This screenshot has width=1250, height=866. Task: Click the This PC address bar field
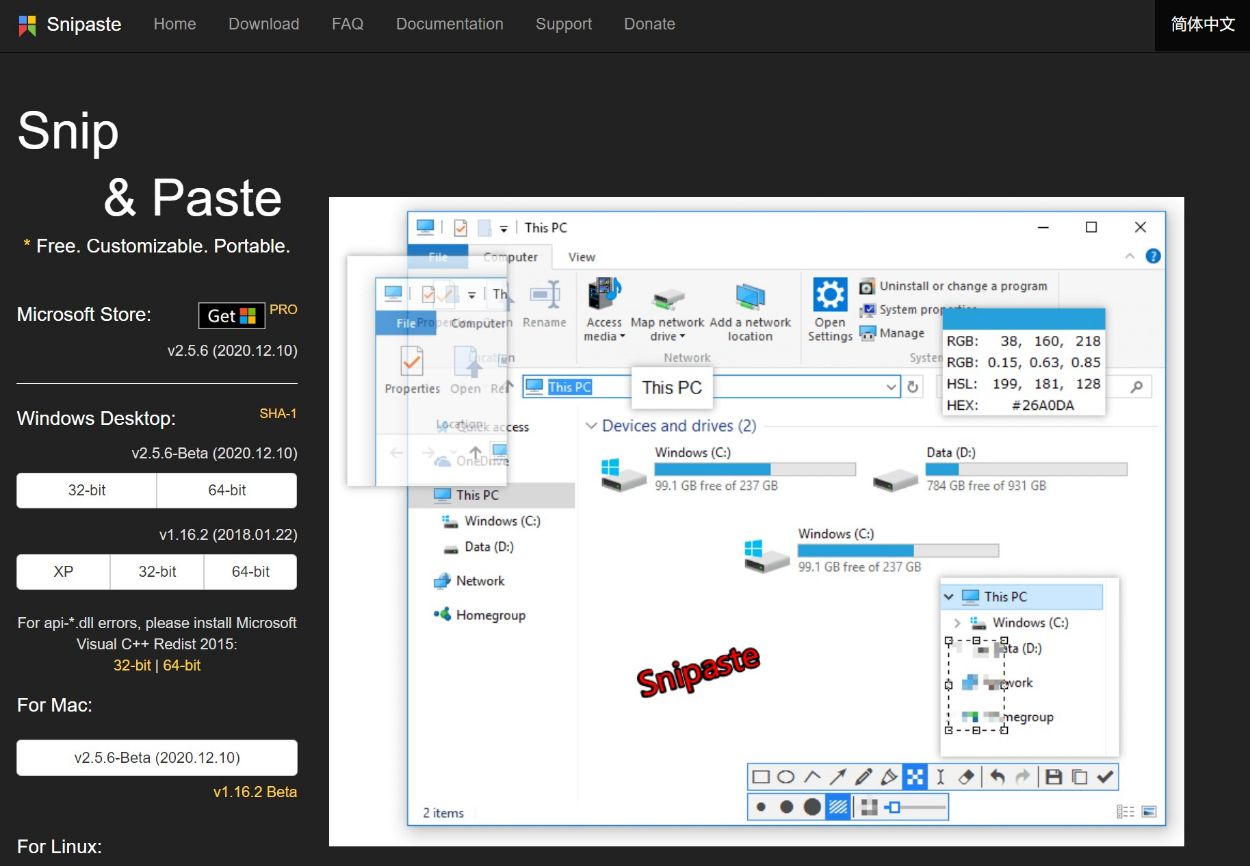[712, 387]
